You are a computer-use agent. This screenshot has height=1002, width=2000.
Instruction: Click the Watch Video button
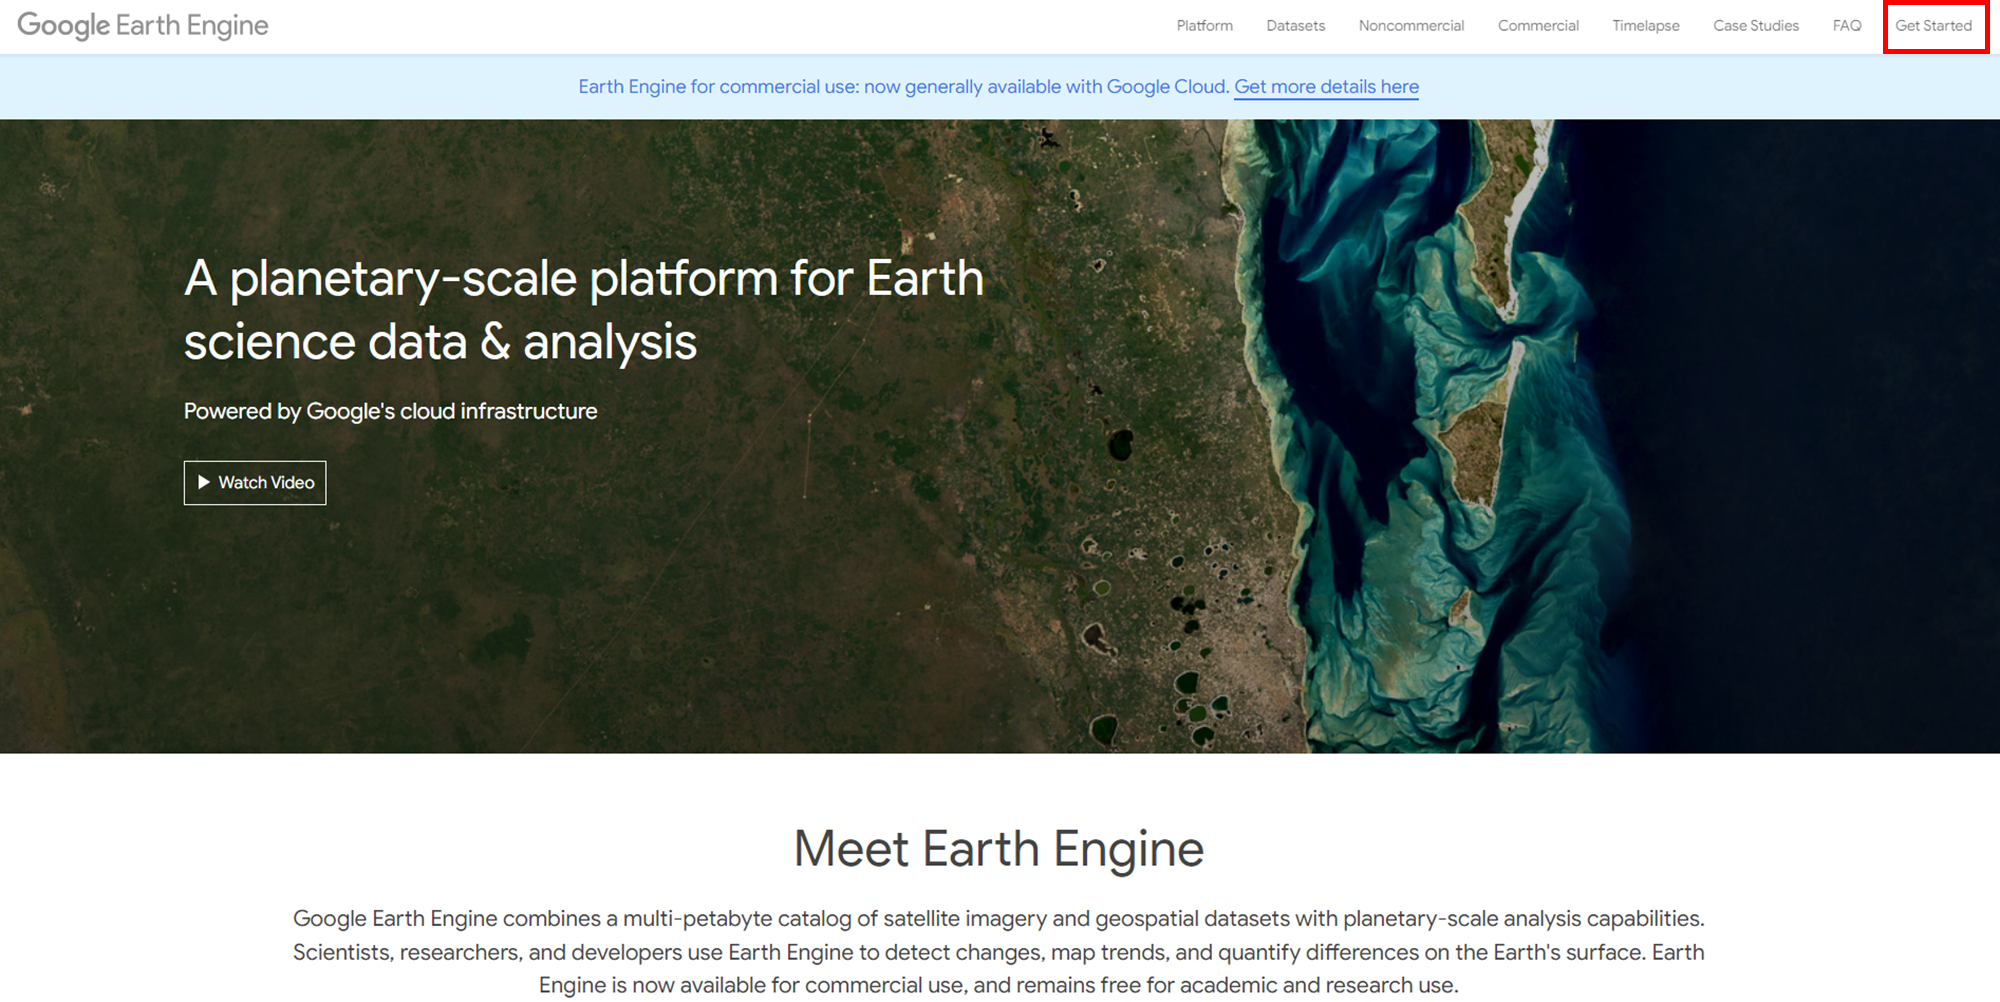(x=255, y=483)
